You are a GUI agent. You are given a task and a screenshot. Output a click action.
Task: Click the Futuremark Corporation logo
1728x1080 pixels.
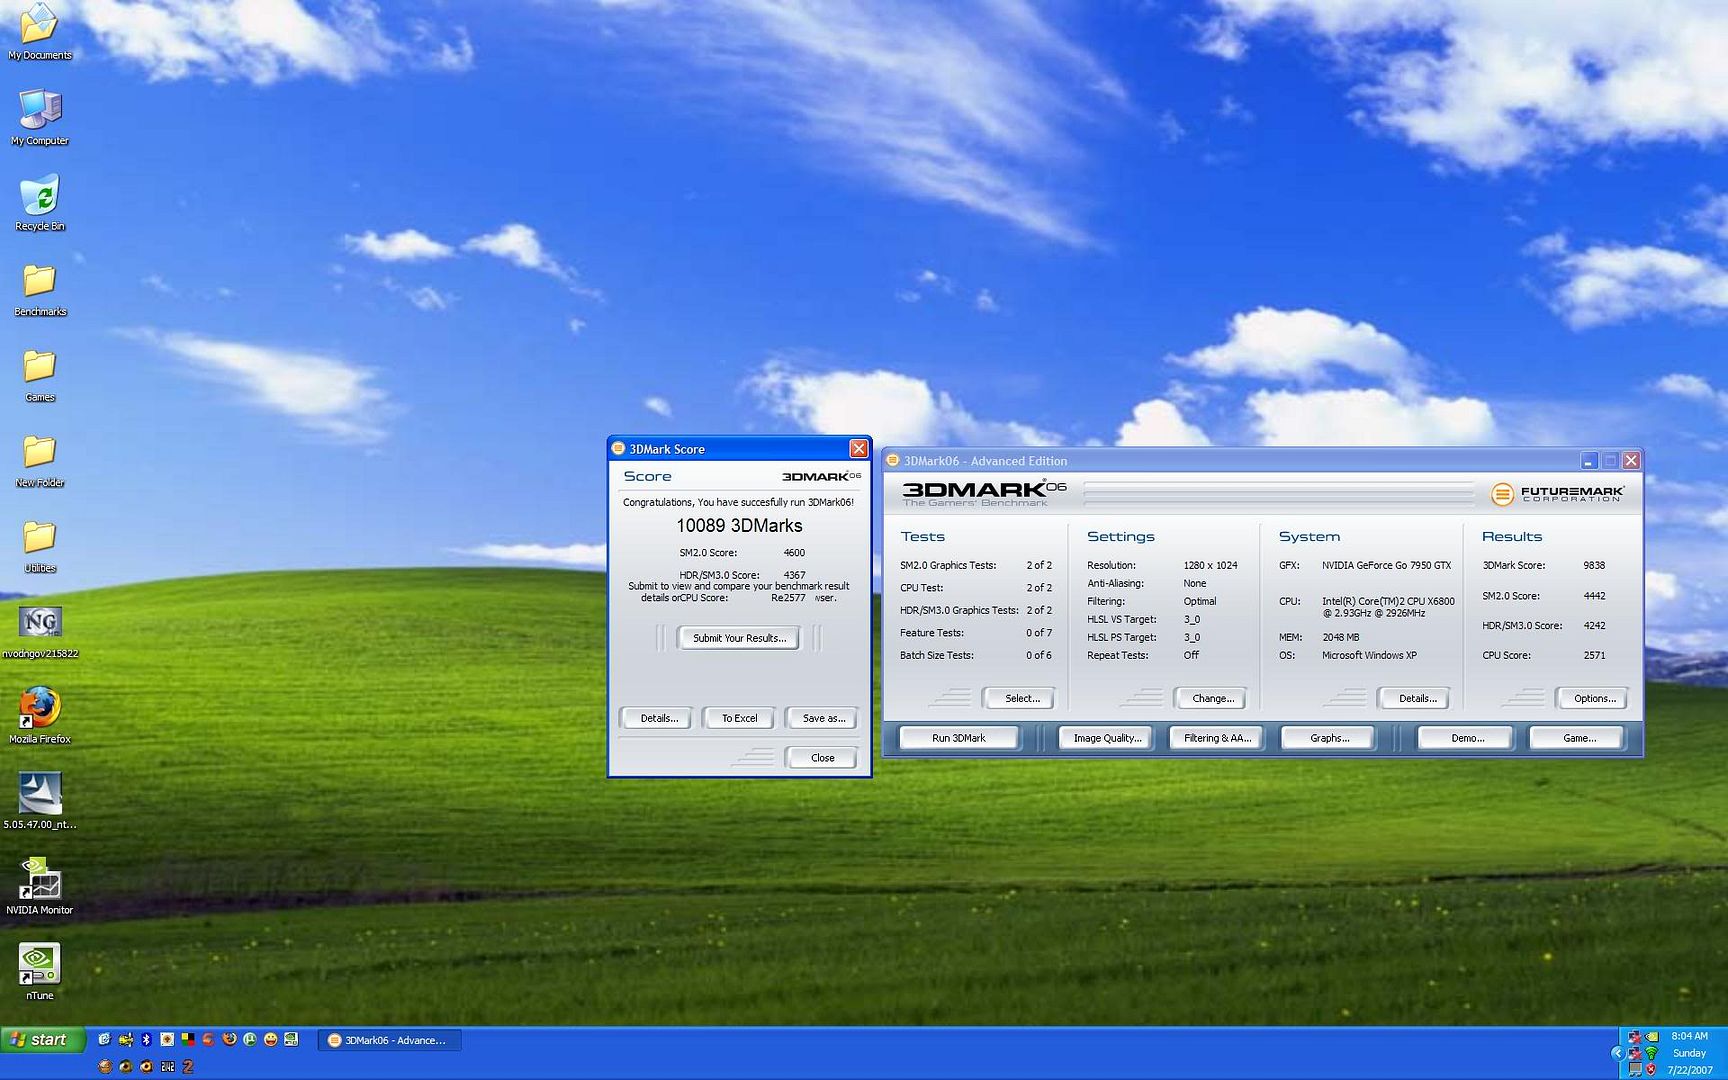click(x=1558, y=494)
